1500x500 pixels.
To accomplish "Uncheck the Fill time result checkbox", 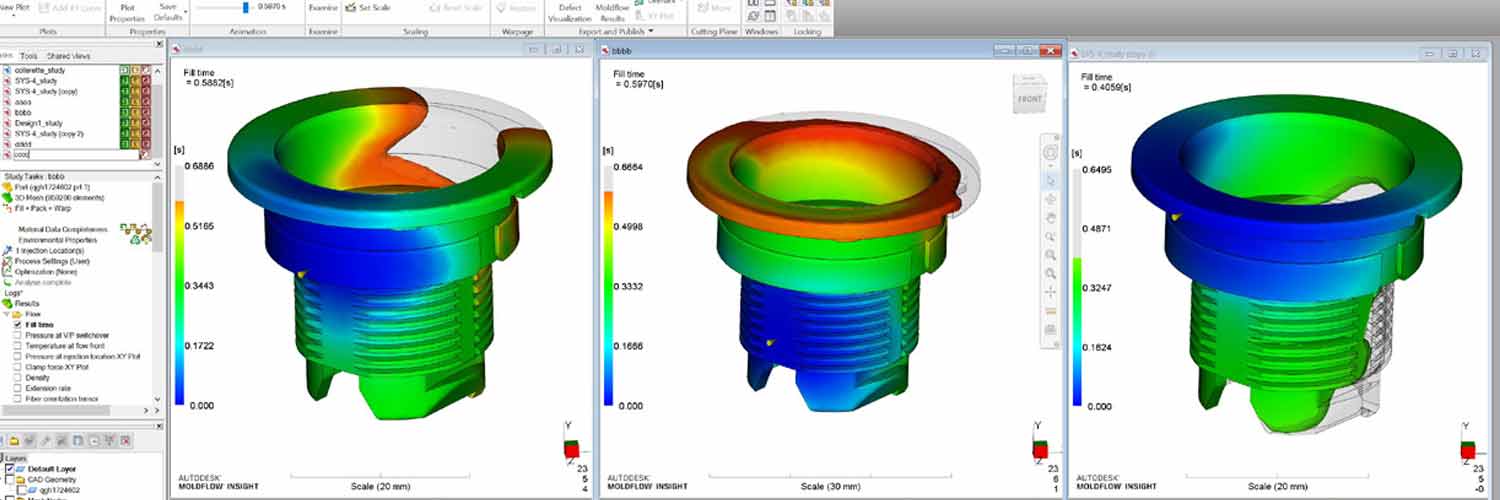I will tap(18, 325).
